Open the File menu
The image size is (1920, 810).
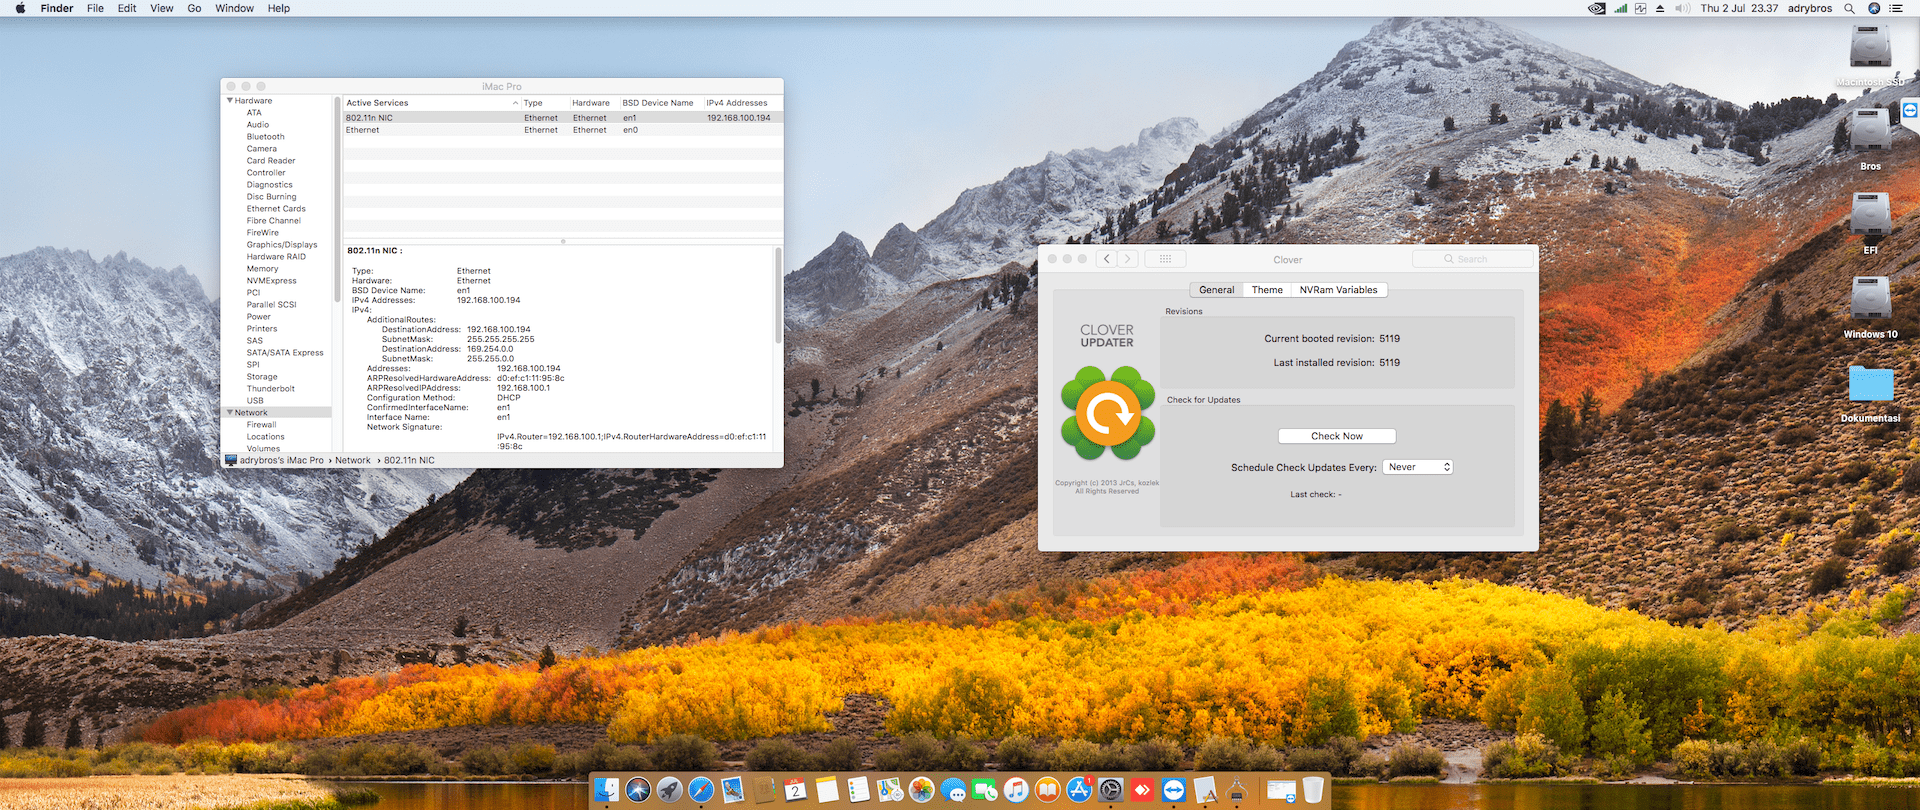tap(95, 8)
